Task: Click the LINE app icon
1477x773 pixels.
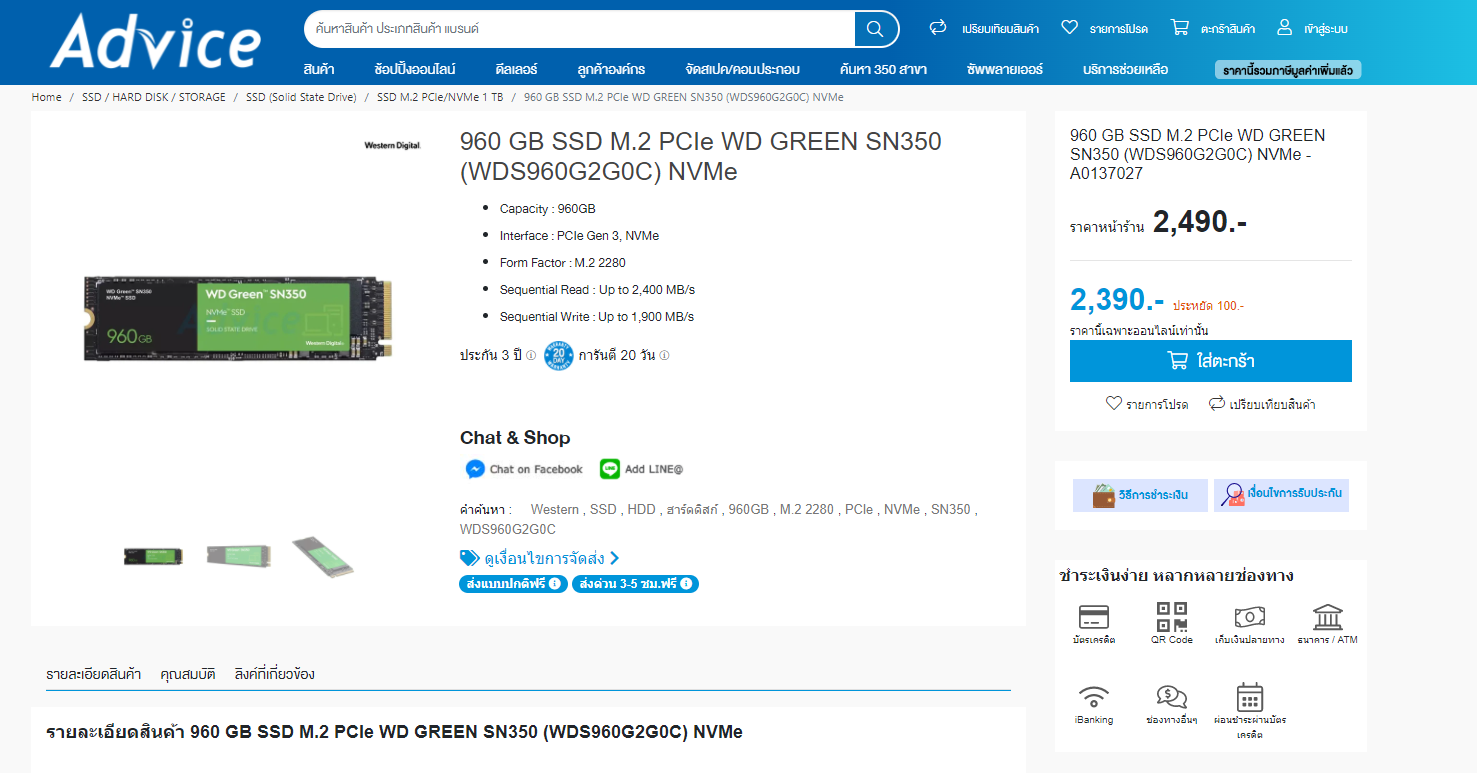Action: 610,469
